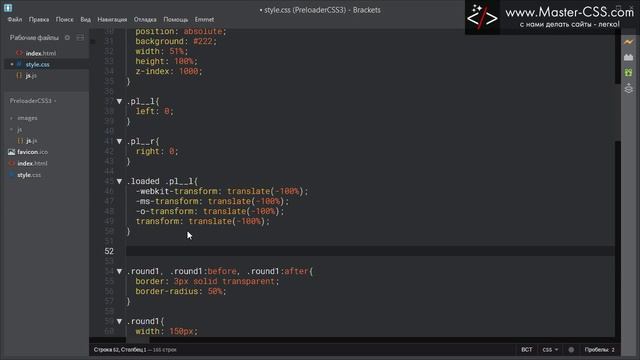Image resolution: width=640 pixels, height=360 pixels.
Task: Click the favicon.ico image file icon
Action: pos(11,152)
